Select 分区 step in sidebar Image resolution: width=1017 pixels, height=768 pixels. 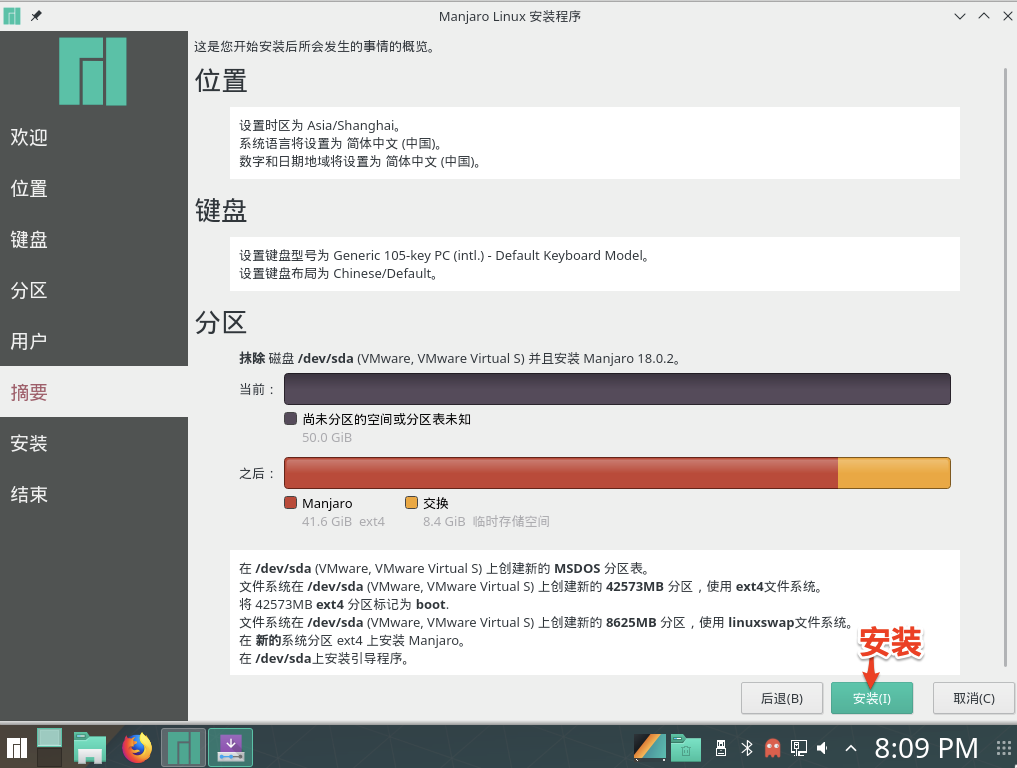tap(94, 290)
